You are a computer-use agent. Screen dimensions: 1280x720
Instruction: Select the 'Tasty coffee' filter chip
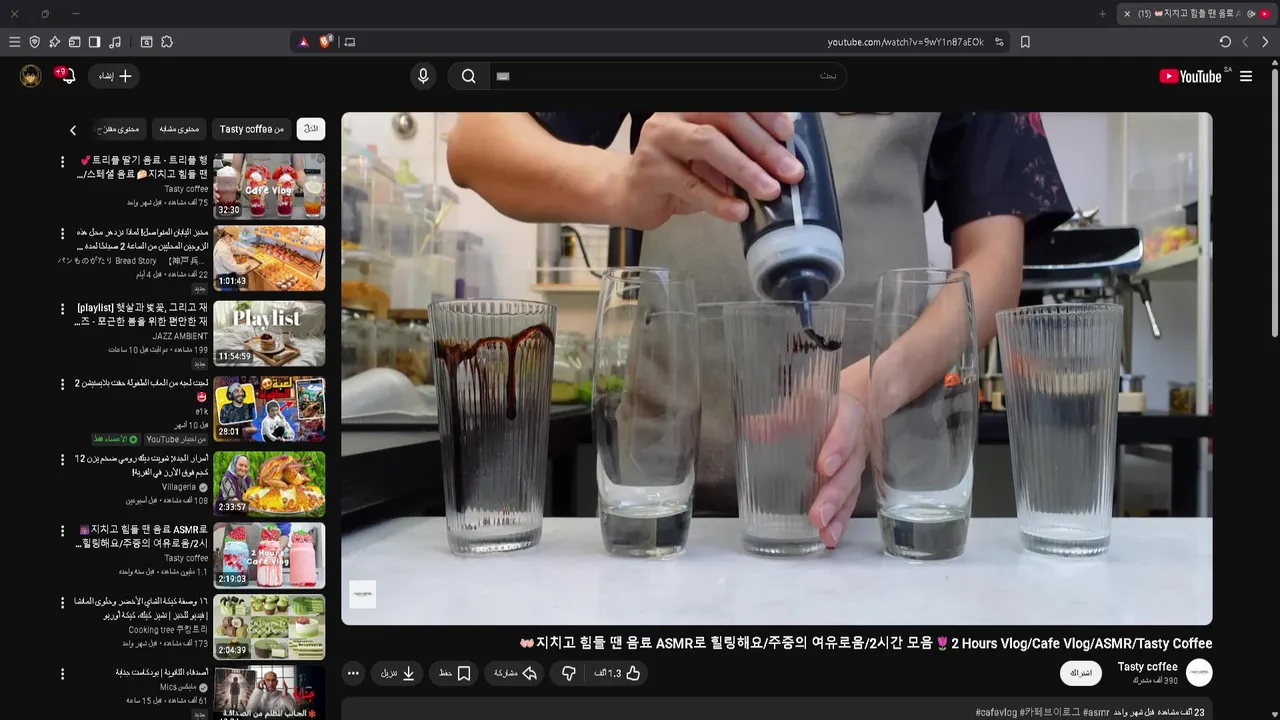coord(252,129)
